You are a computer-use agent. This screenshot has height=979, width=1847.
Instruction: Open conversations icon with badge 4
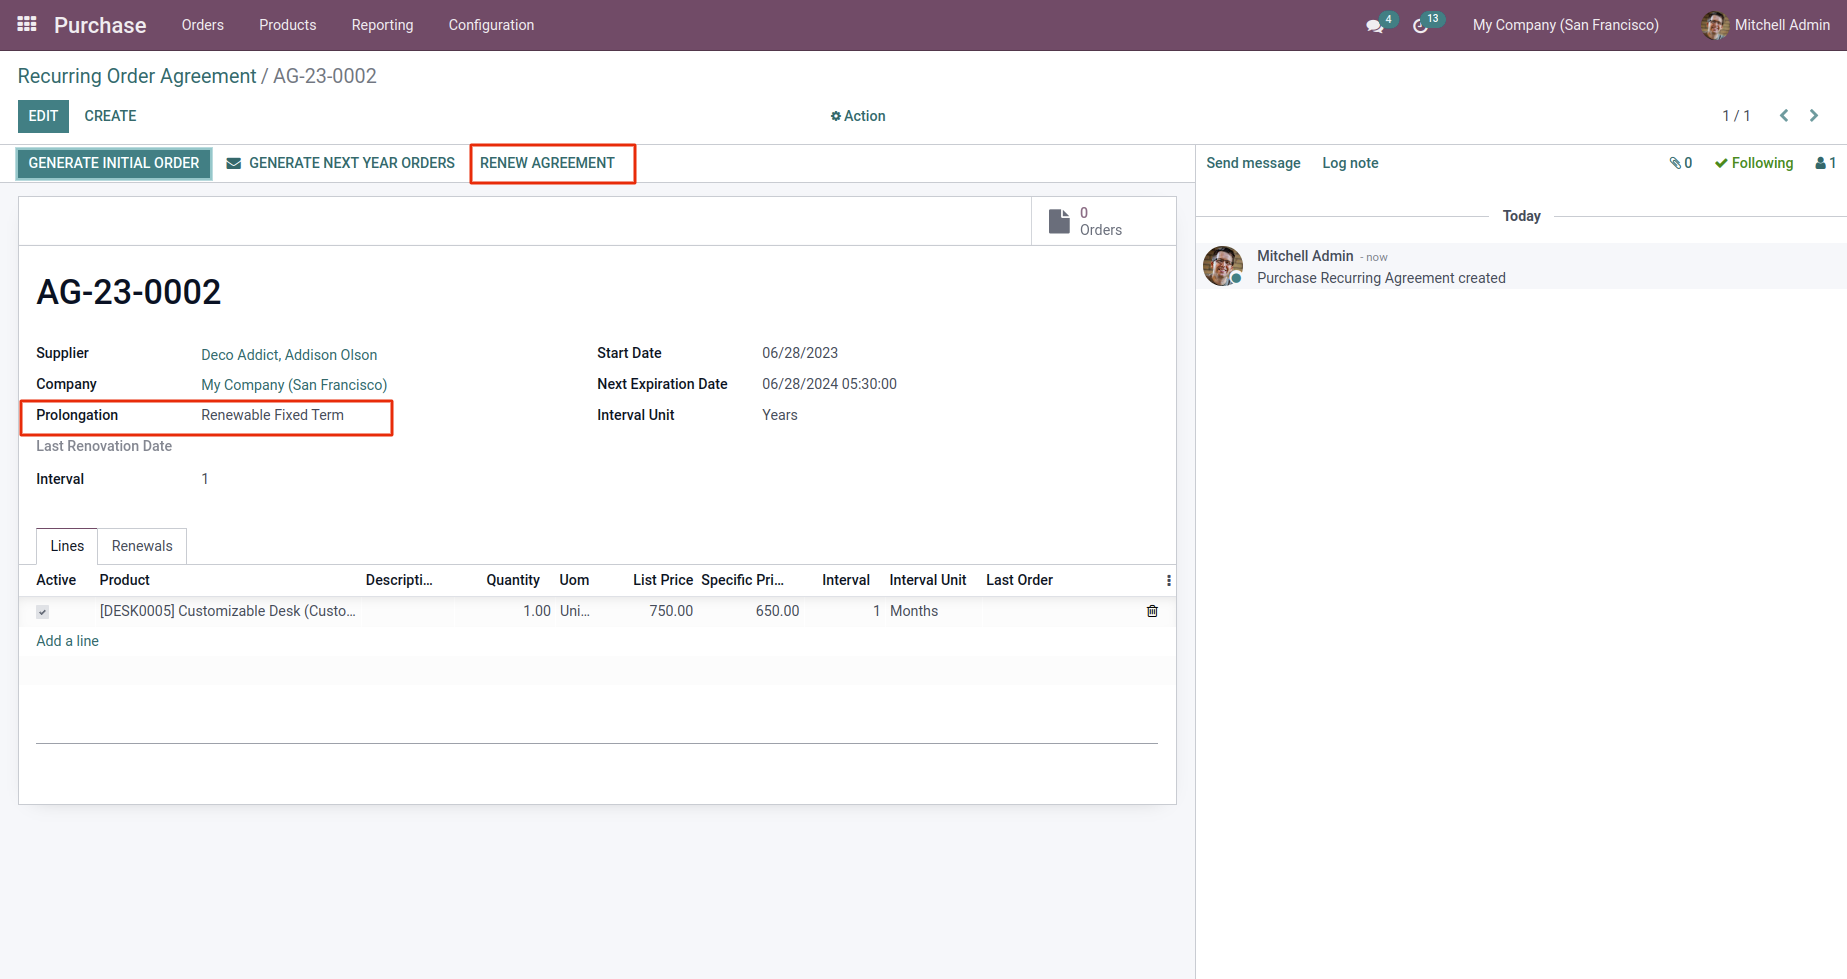[x=1379, y=24]
